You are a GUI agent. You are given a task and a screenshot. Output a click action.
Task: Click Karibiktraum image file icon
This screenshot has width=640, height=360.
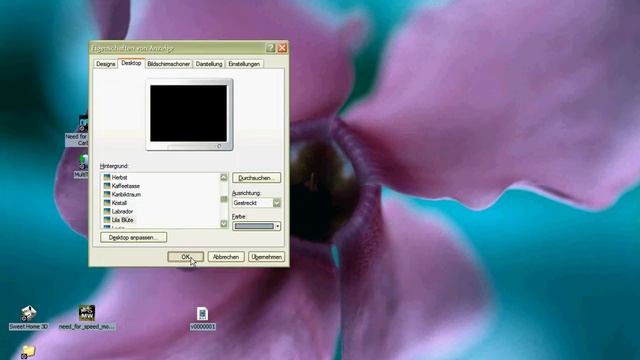pyautogui.click(x=107, y=194)
